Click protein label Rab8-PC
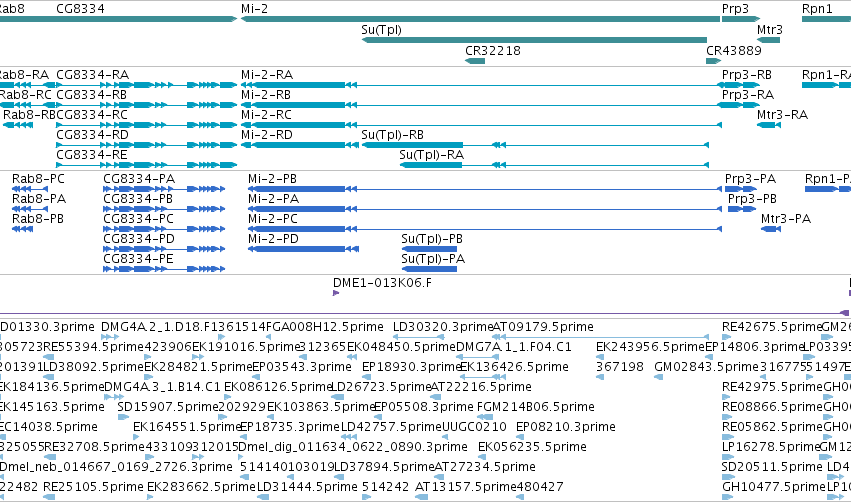The height and width of the screenshot is (502, 851). click(x=38, y=179)
